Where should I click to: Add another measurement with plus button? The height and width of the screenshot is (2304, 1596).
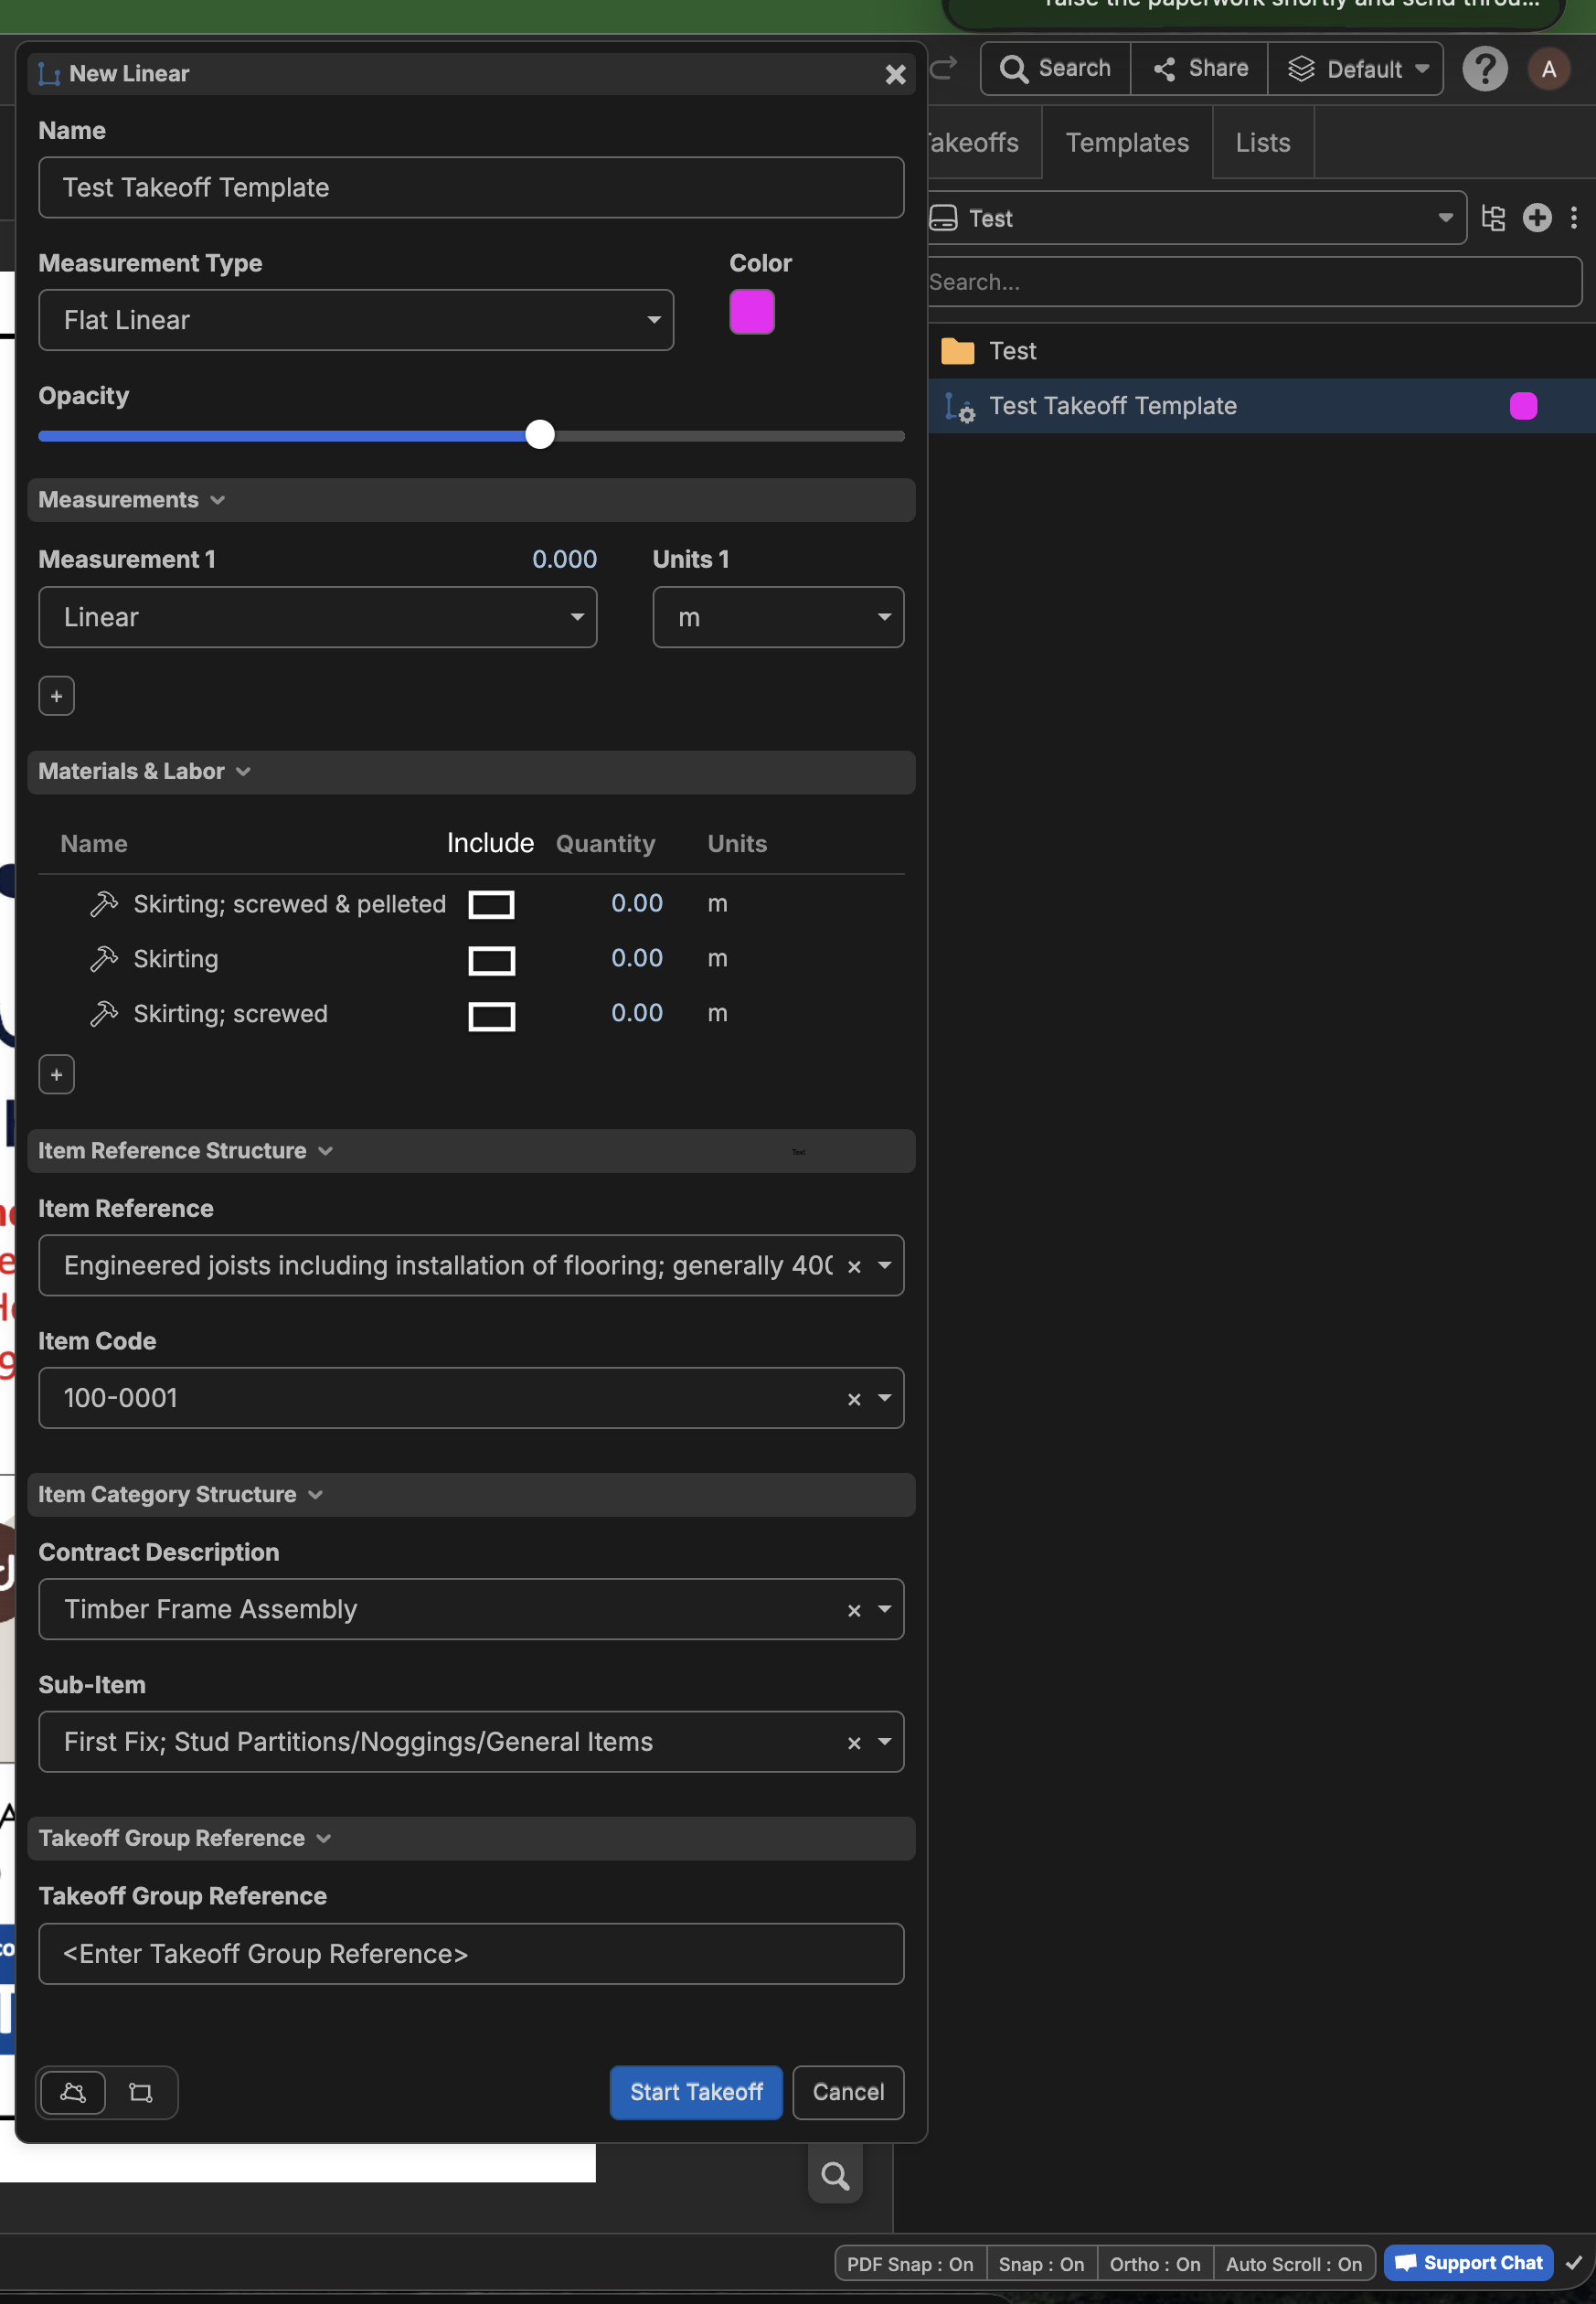point(57,696)
